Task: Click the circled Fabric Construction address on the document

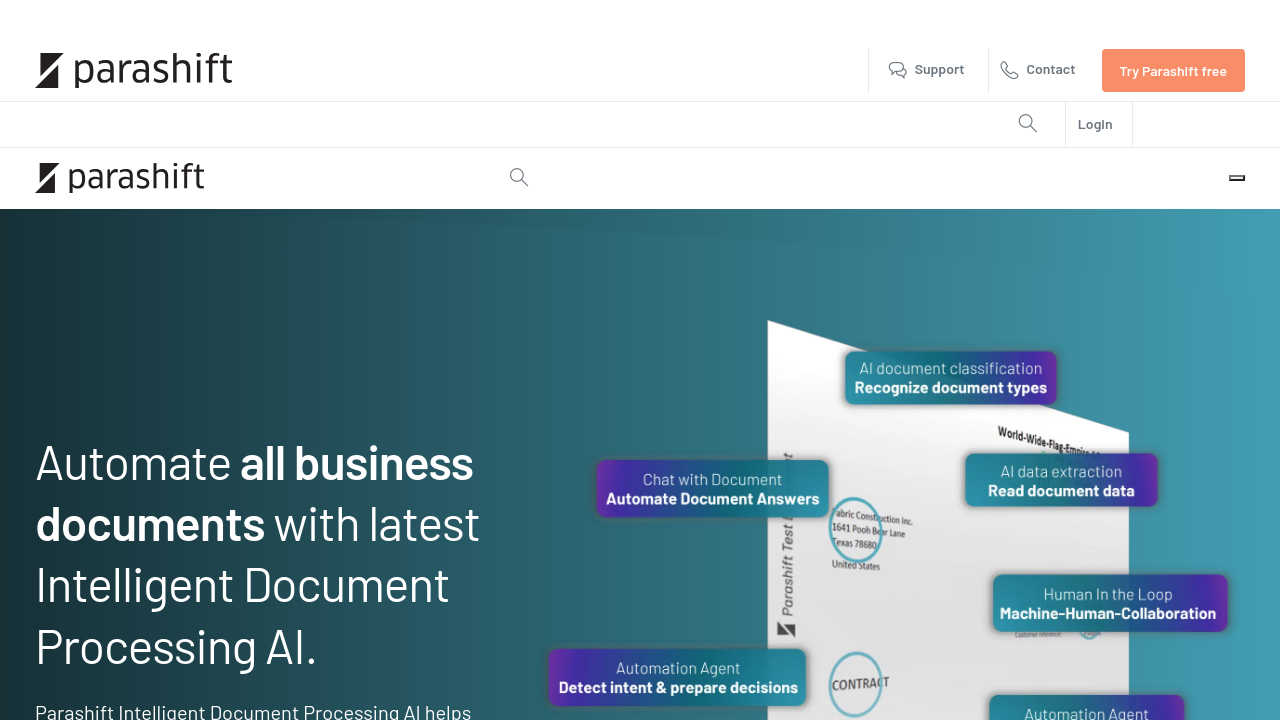Action: click(x=858, y=530)
